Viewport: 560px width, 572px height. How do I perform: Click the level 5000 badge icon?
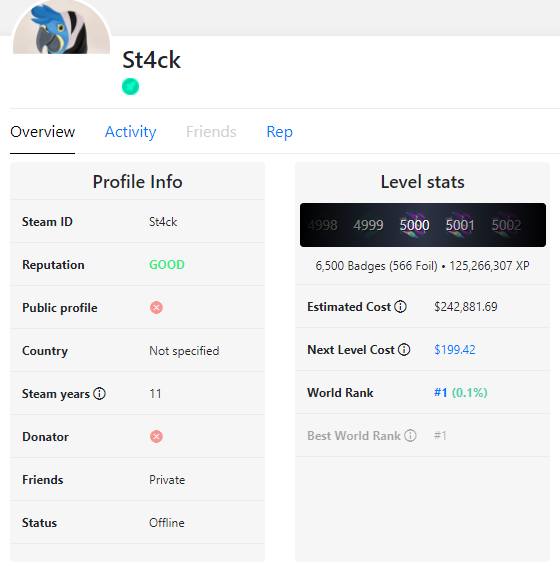[x=414, y=225]
